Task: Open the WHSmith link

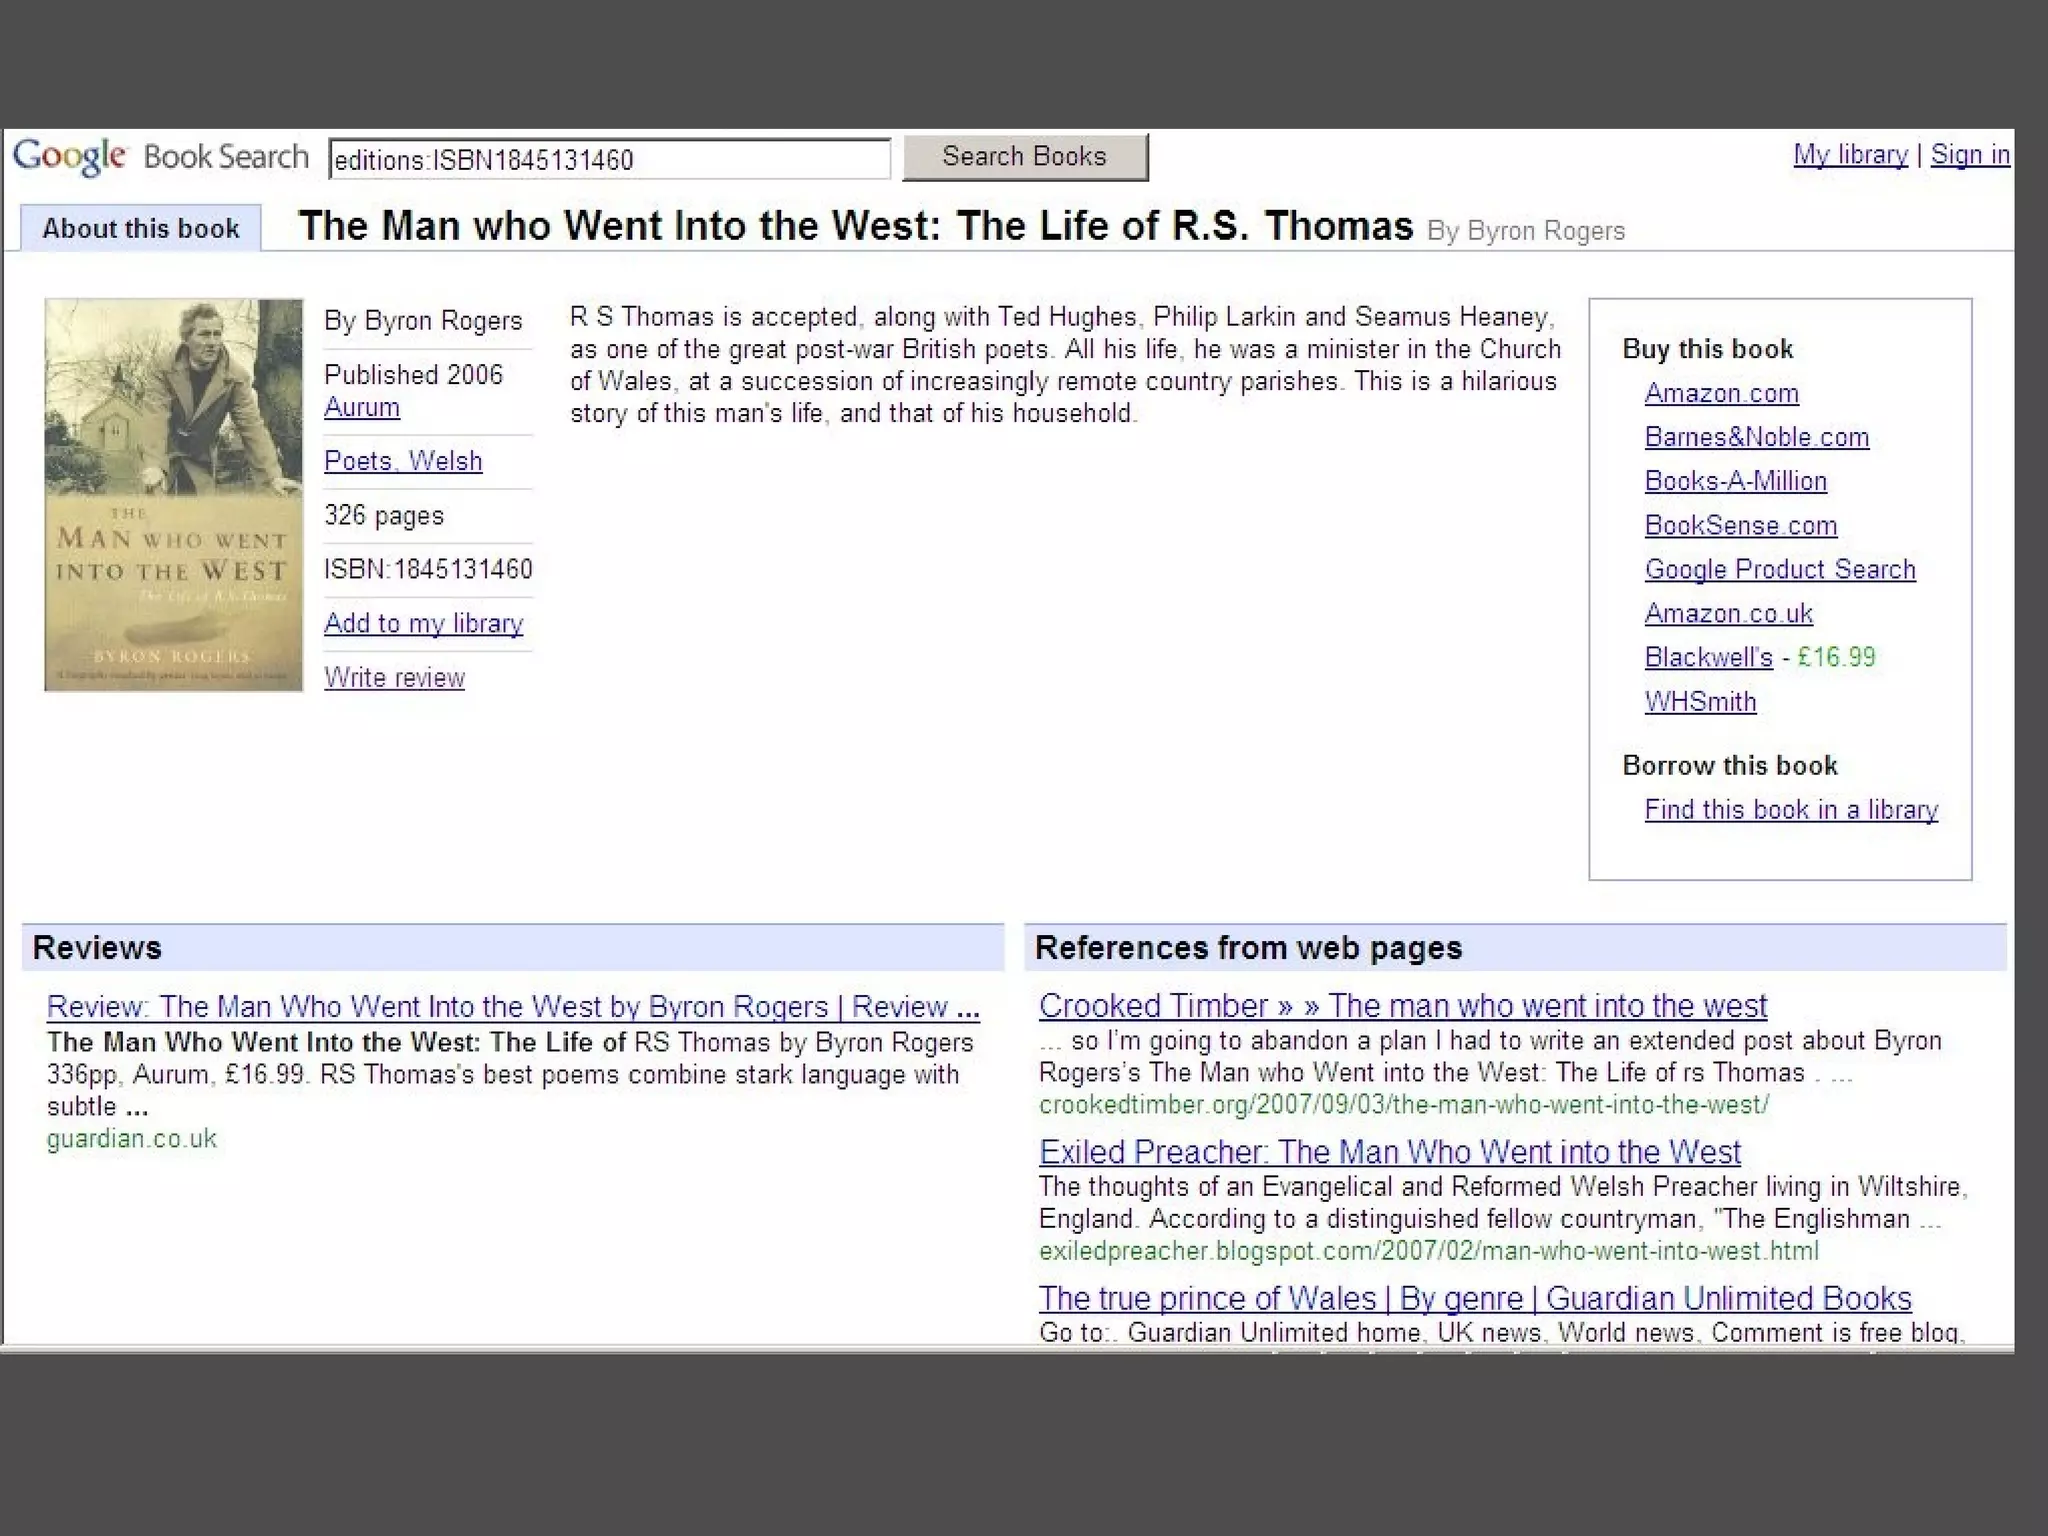Action: pos(1700,702)
